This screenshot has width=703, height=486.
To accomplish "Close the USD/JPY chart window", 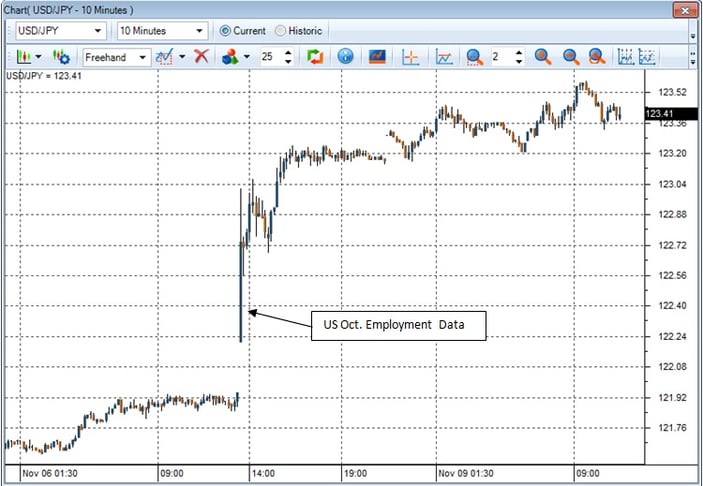I will click(685, 10).
